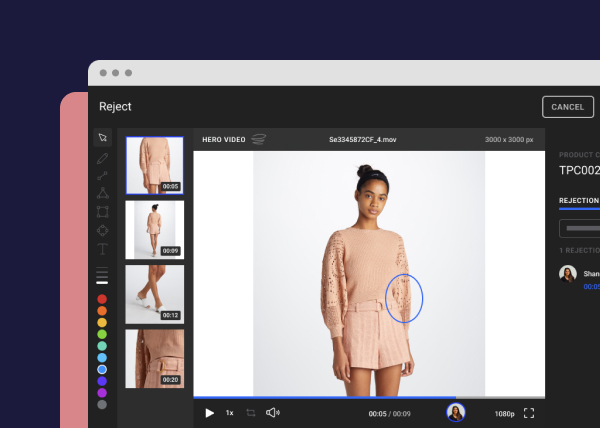This screenshot has height=428, width=600.
Task: Mute the video volume
Action: click(273, 413)
